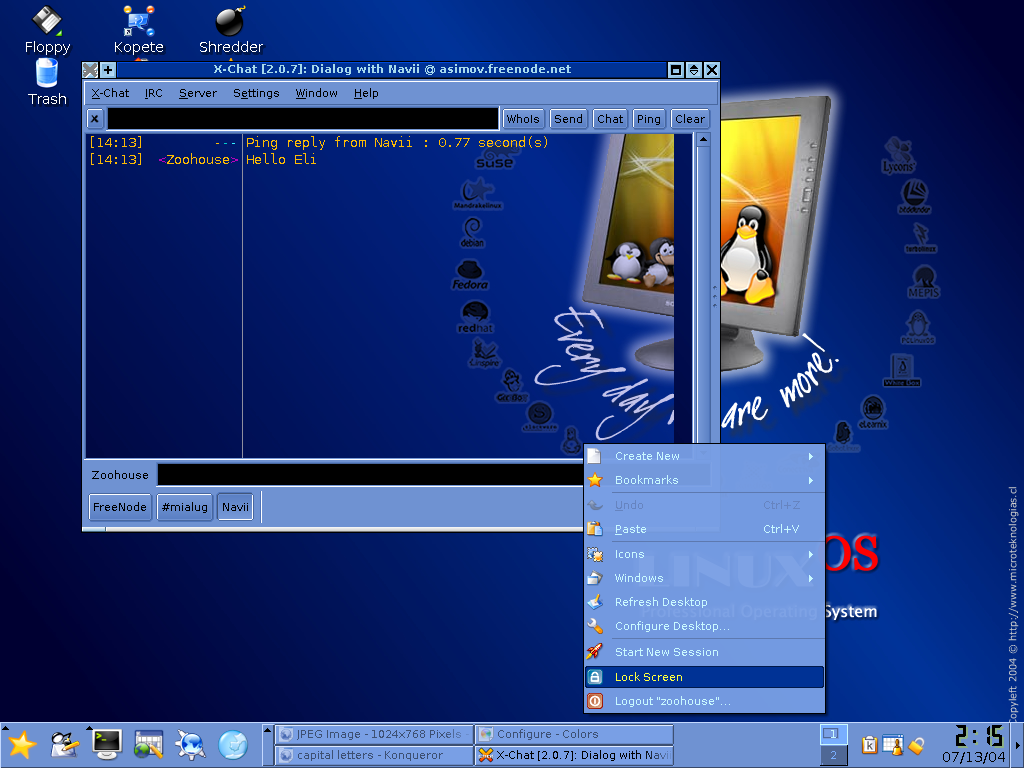1024x768 pixels.
Task: Click the Paste clipboard icon
Action: pyautogui.click(x=595, y=529)
